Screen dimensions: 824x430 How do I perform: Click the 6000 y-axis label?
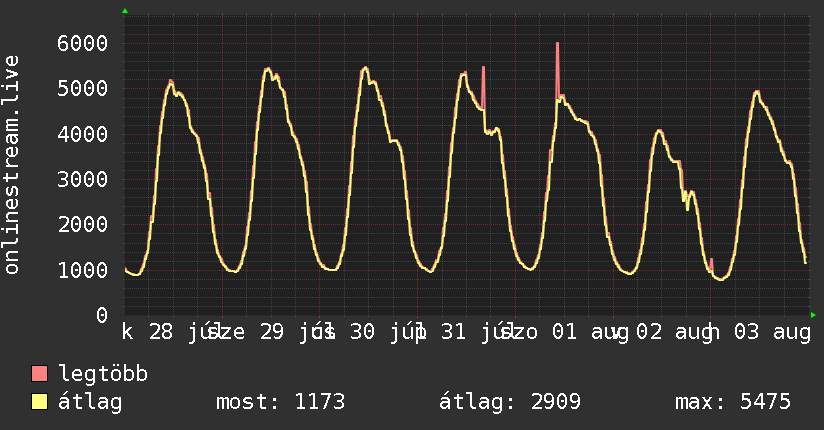click(x=83, y=43)
